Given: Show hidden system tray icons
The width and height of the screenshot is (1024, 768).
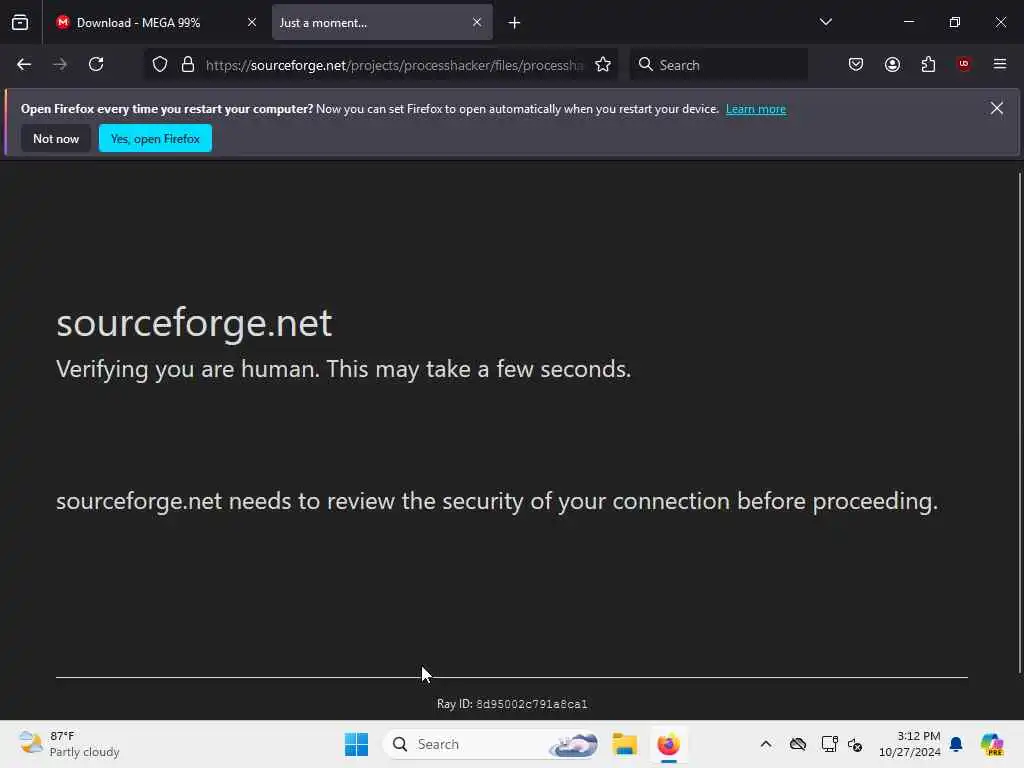Looking at the screenshot, I should click(766, 744).
